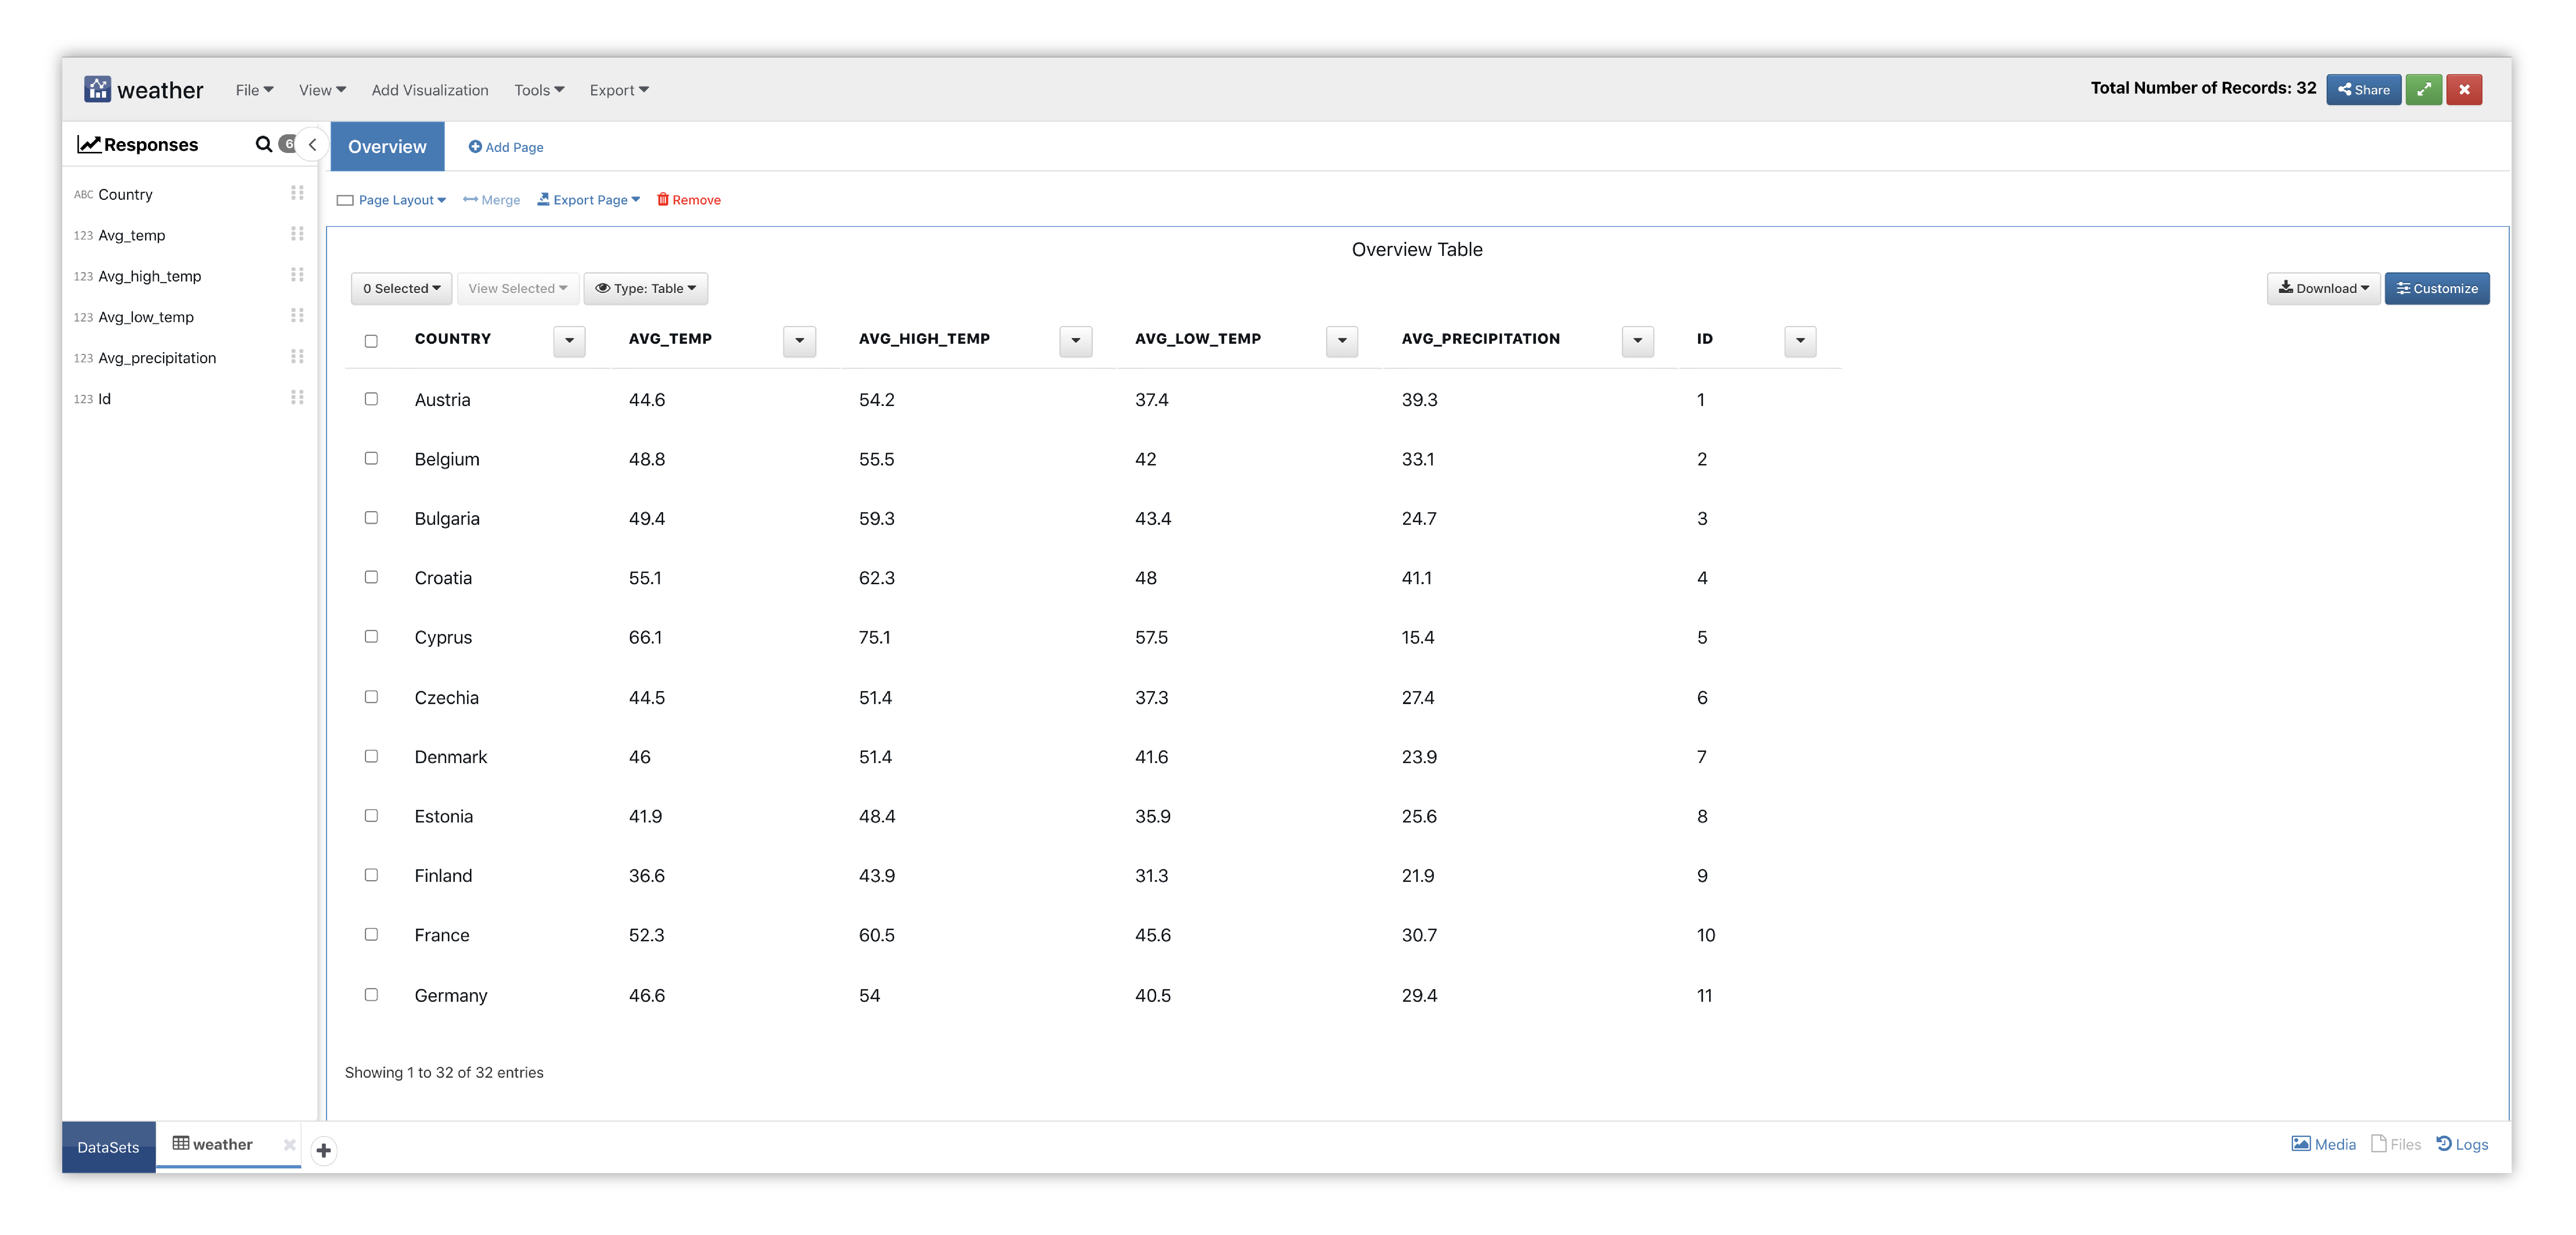Check the Croatia row checkbox
The image size is (2576, 1235).
(371, 577)
